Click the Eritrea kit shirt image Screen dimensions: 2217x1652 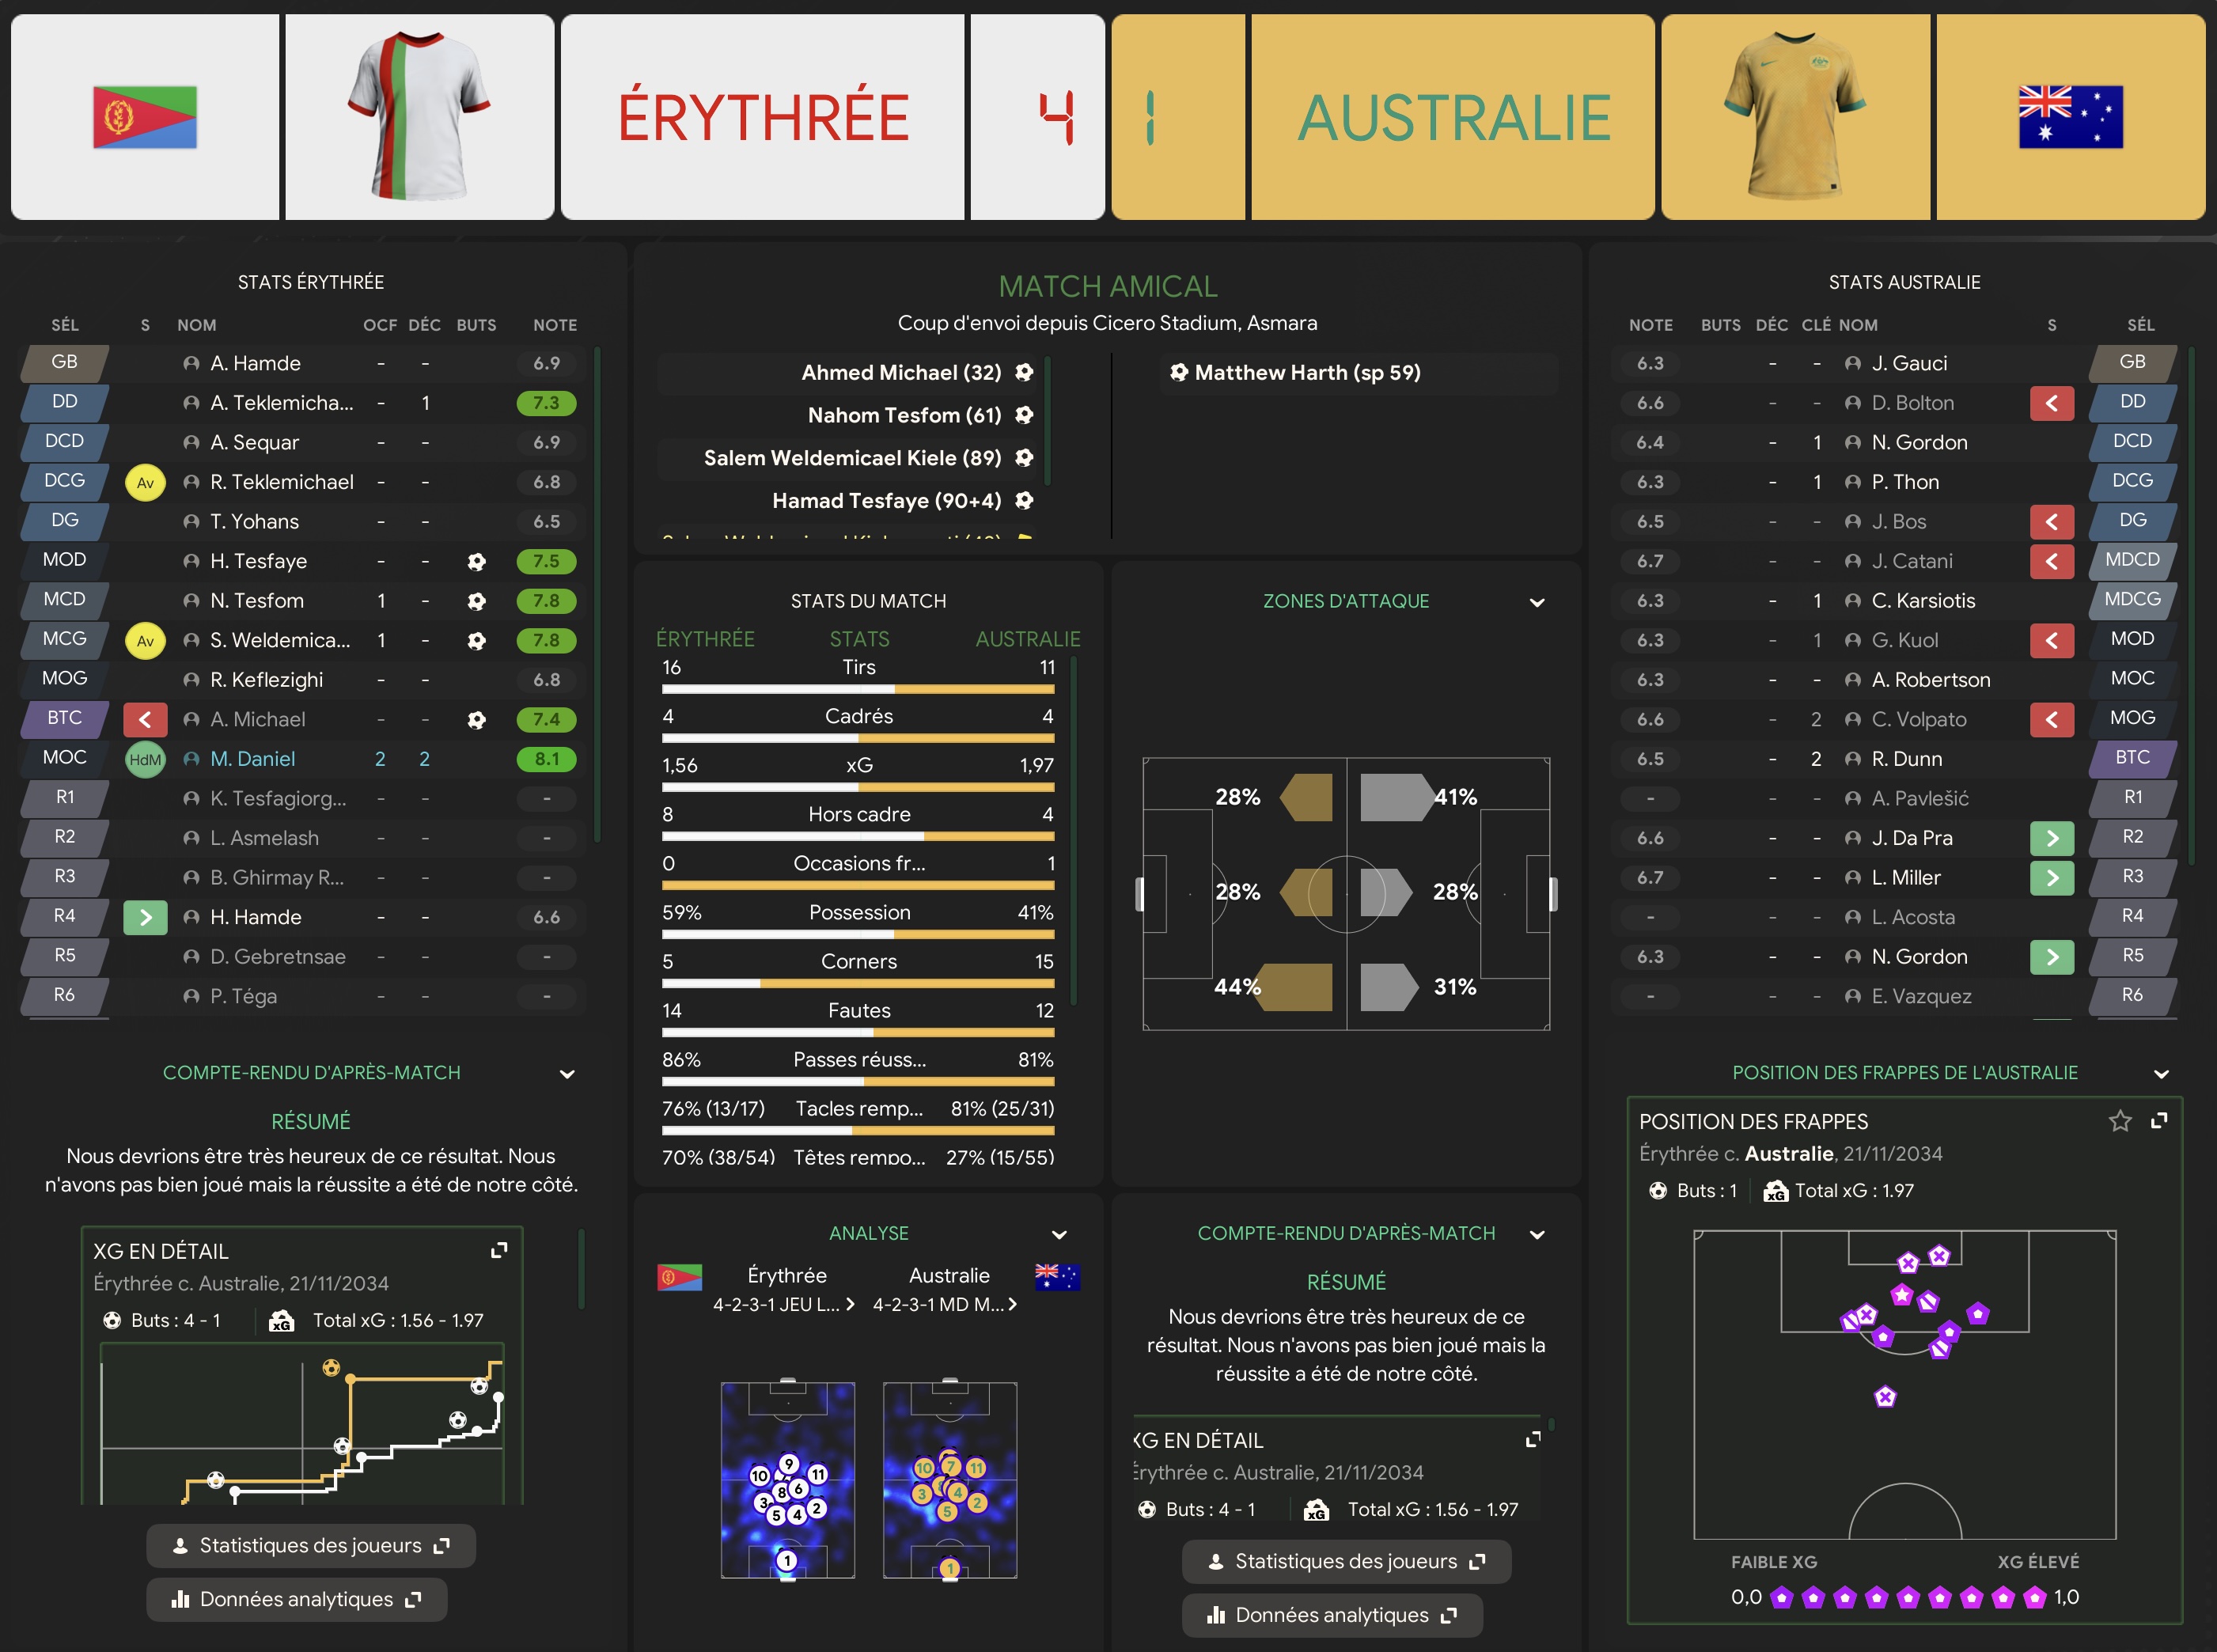(x=419, y=117)
